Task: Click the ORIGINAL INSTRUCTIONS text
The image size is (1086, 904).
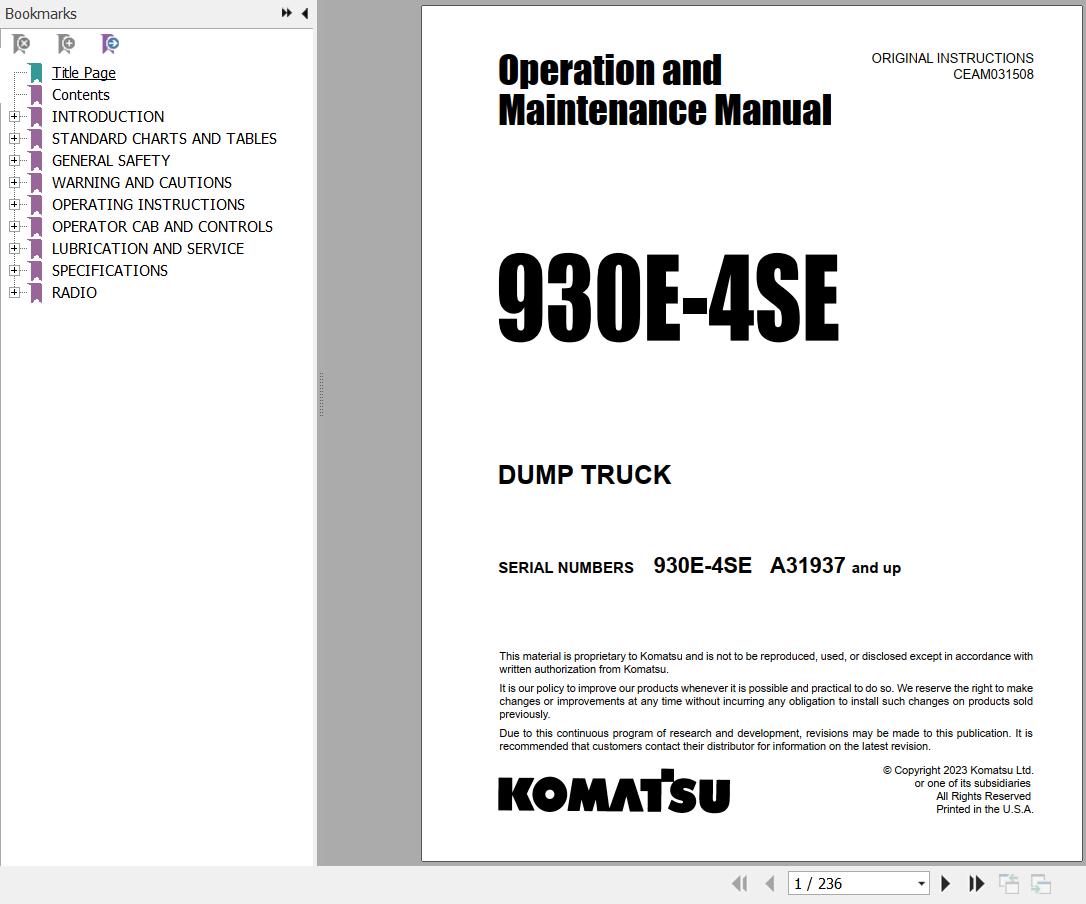Action: point(952,58)
